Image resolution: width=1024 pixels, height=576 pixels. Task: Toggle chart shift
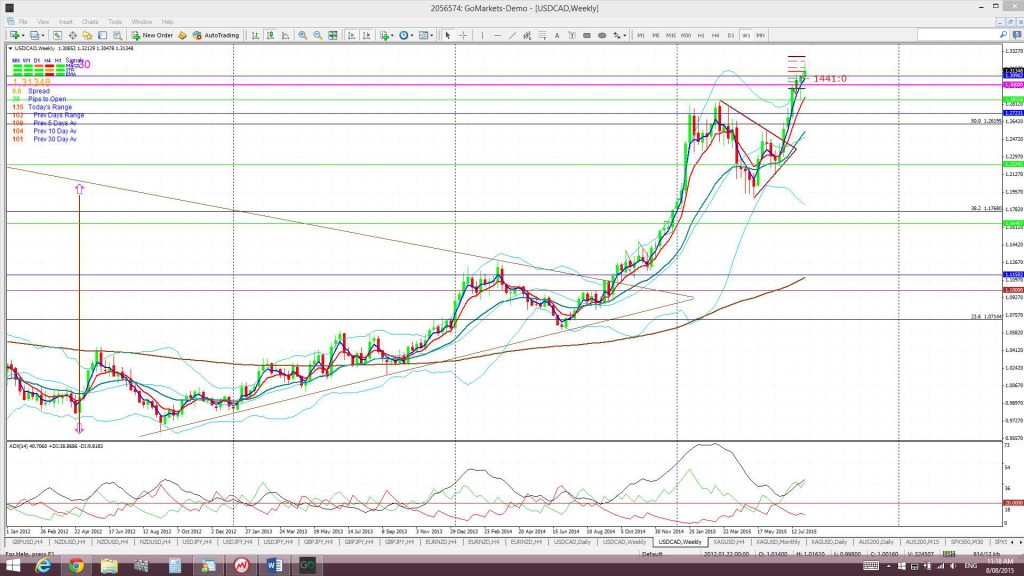366,35
